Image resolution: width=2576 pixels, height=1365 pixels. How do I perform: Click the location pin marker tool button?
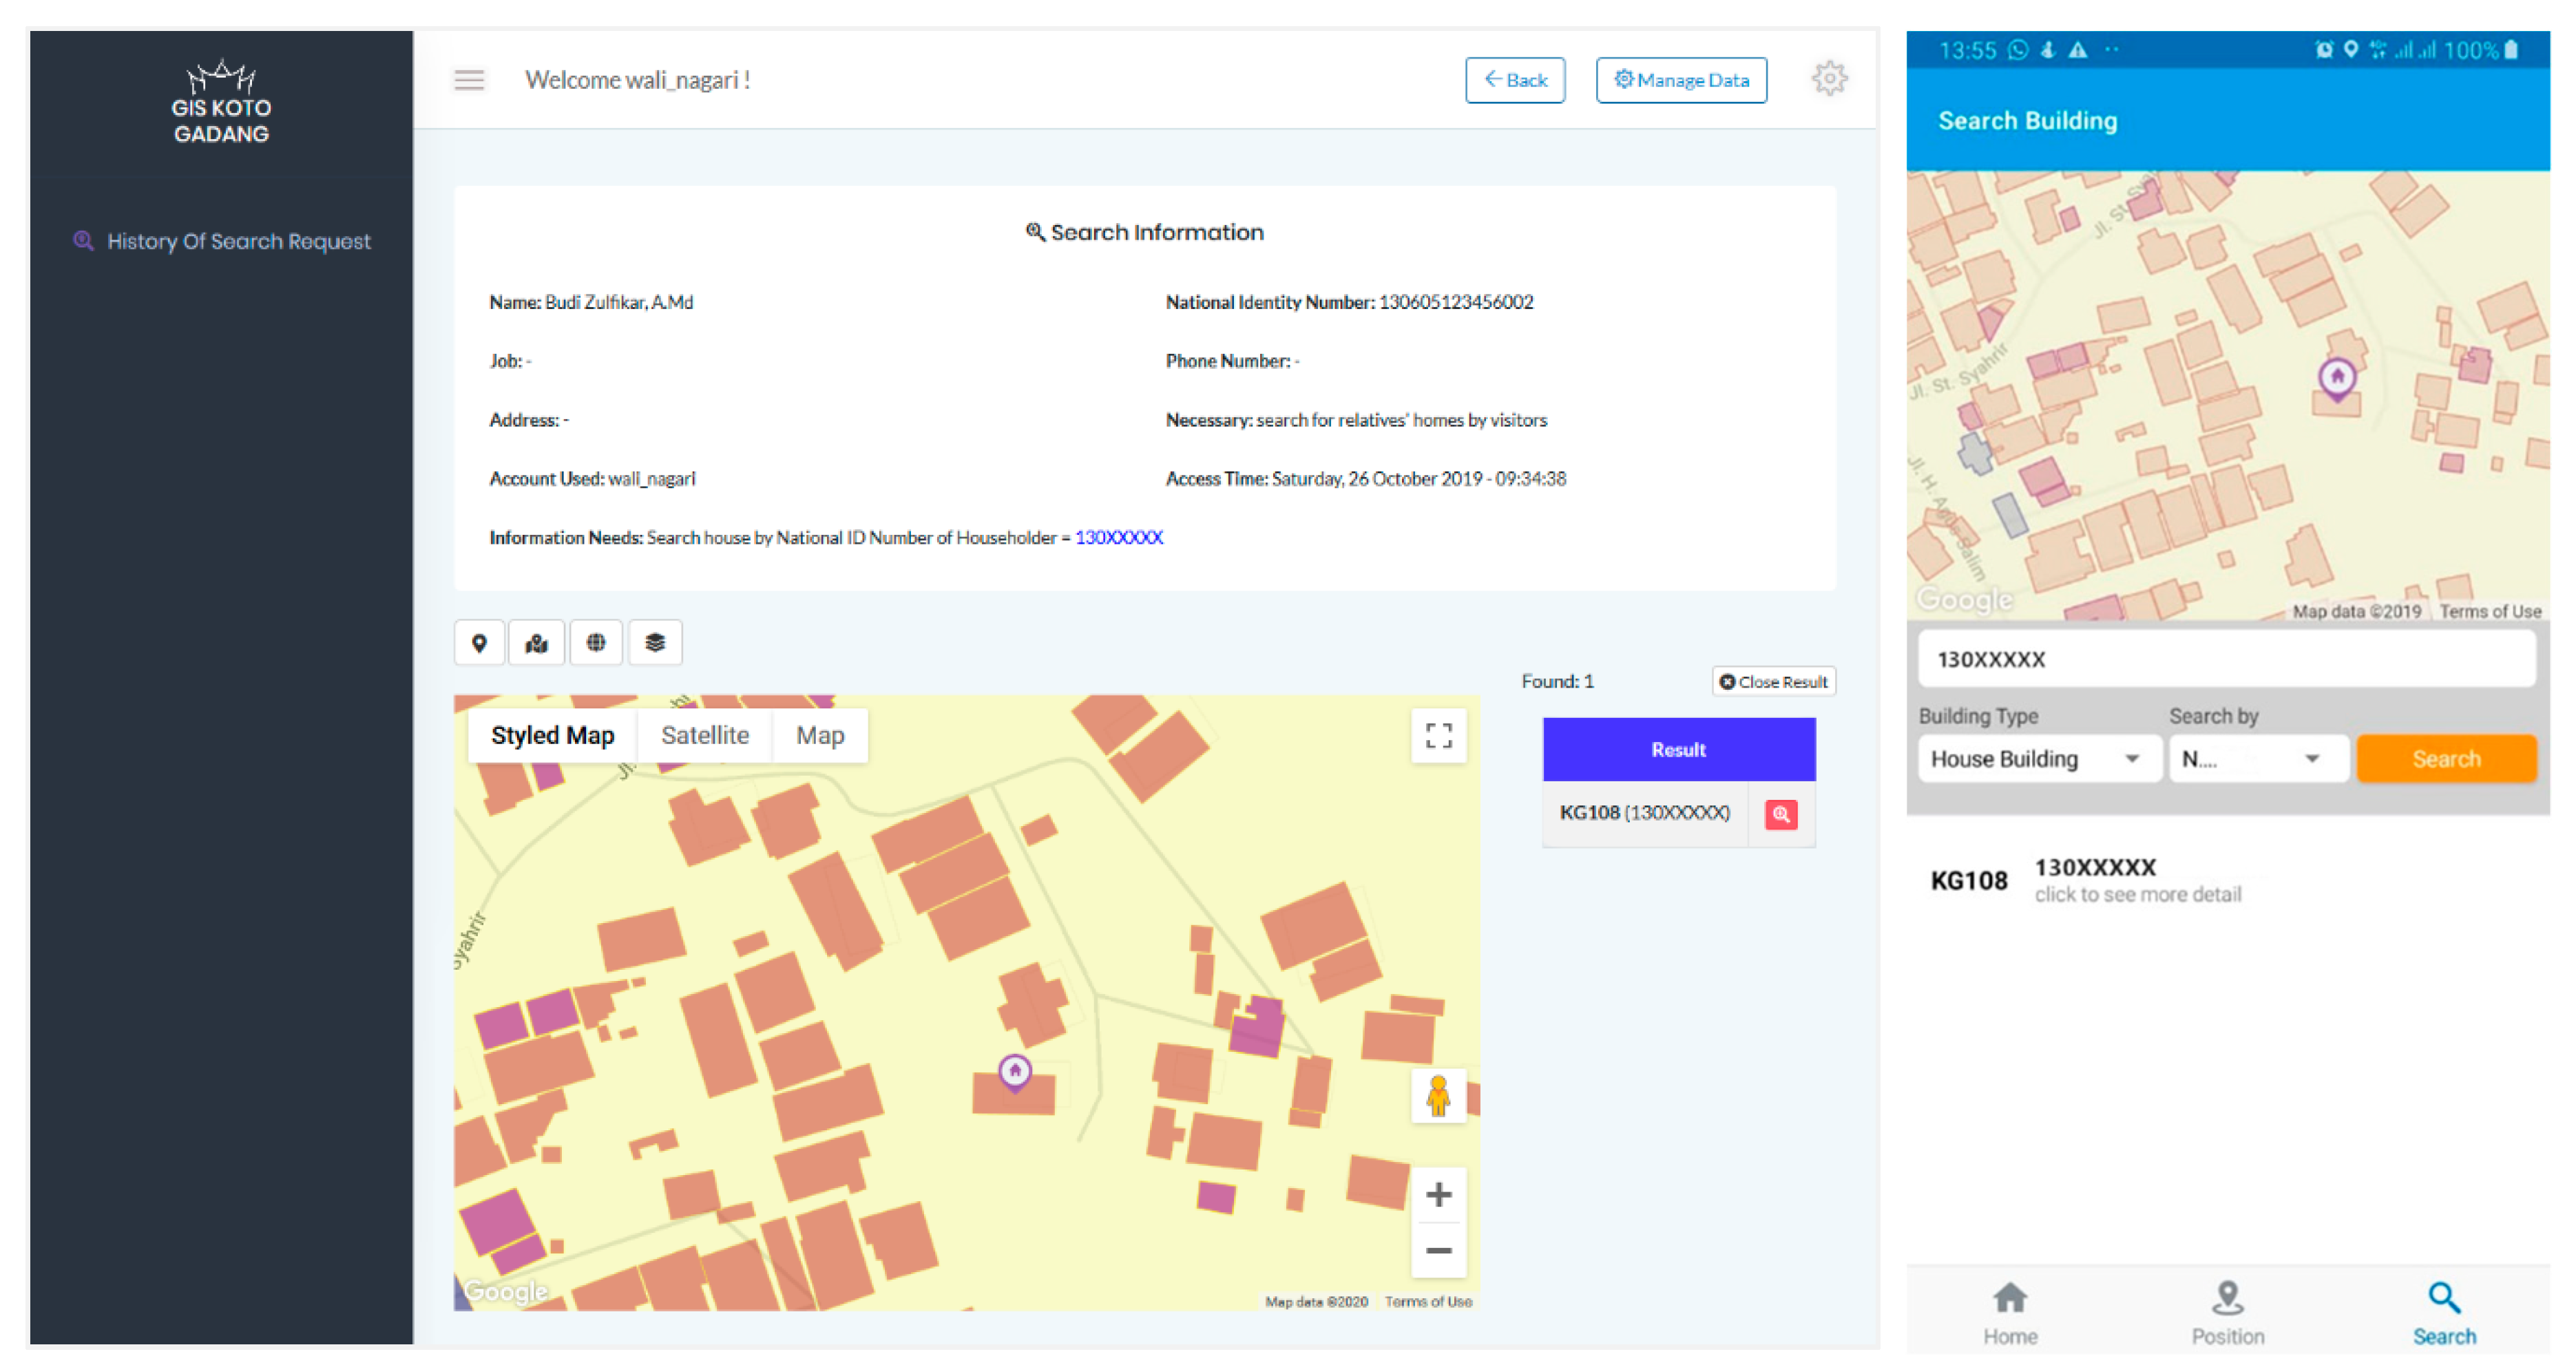(479, 643)
